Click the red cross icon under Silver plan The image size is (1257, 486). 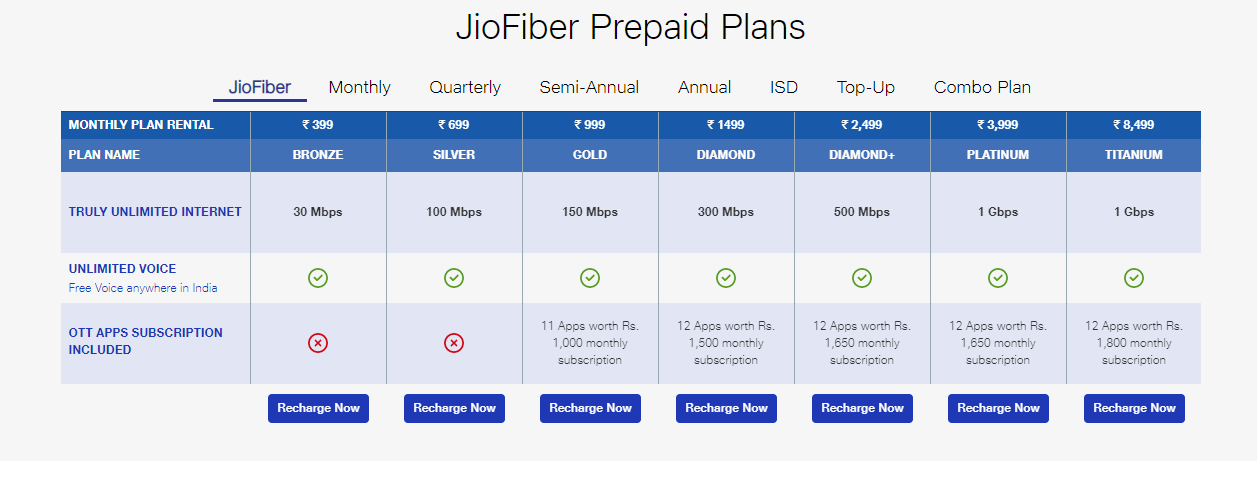(454, 343)
